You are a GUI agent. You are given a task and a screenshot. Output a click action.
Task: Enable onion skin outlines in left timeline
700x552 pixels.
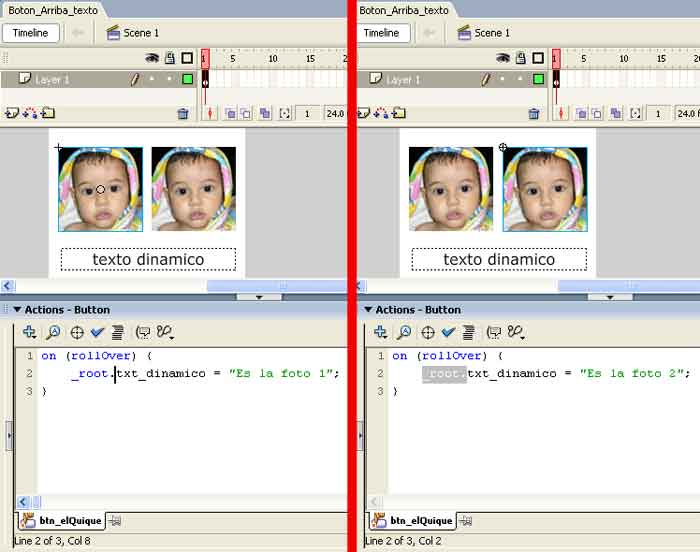point(246,113)
